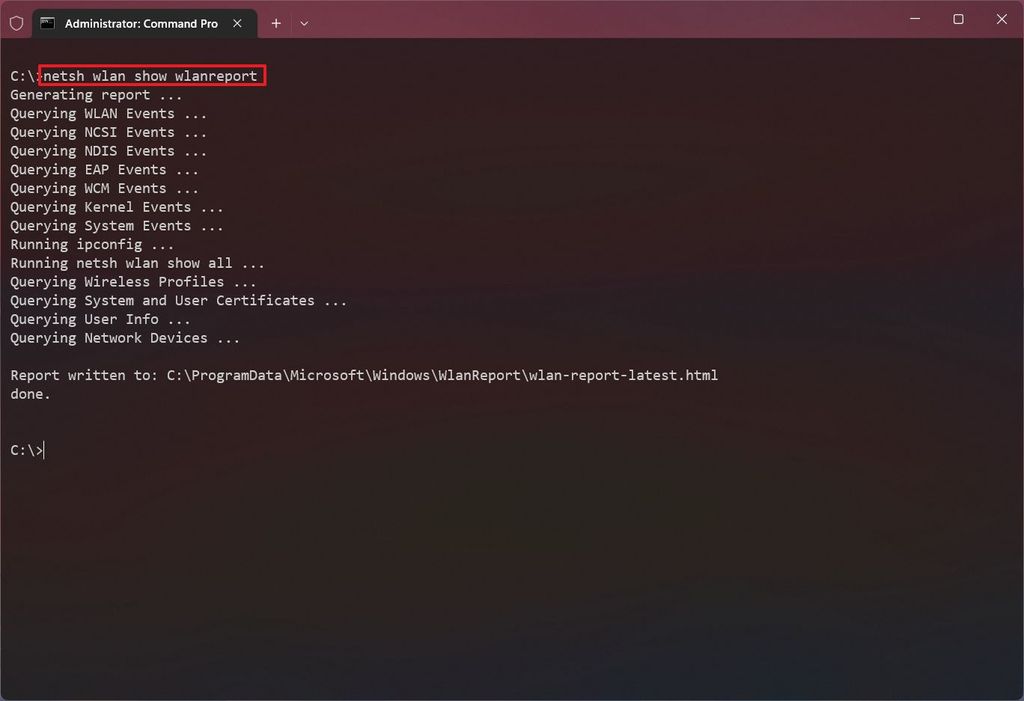
Task: Place the cursor at the C:\> prompt
Action: 28,450
